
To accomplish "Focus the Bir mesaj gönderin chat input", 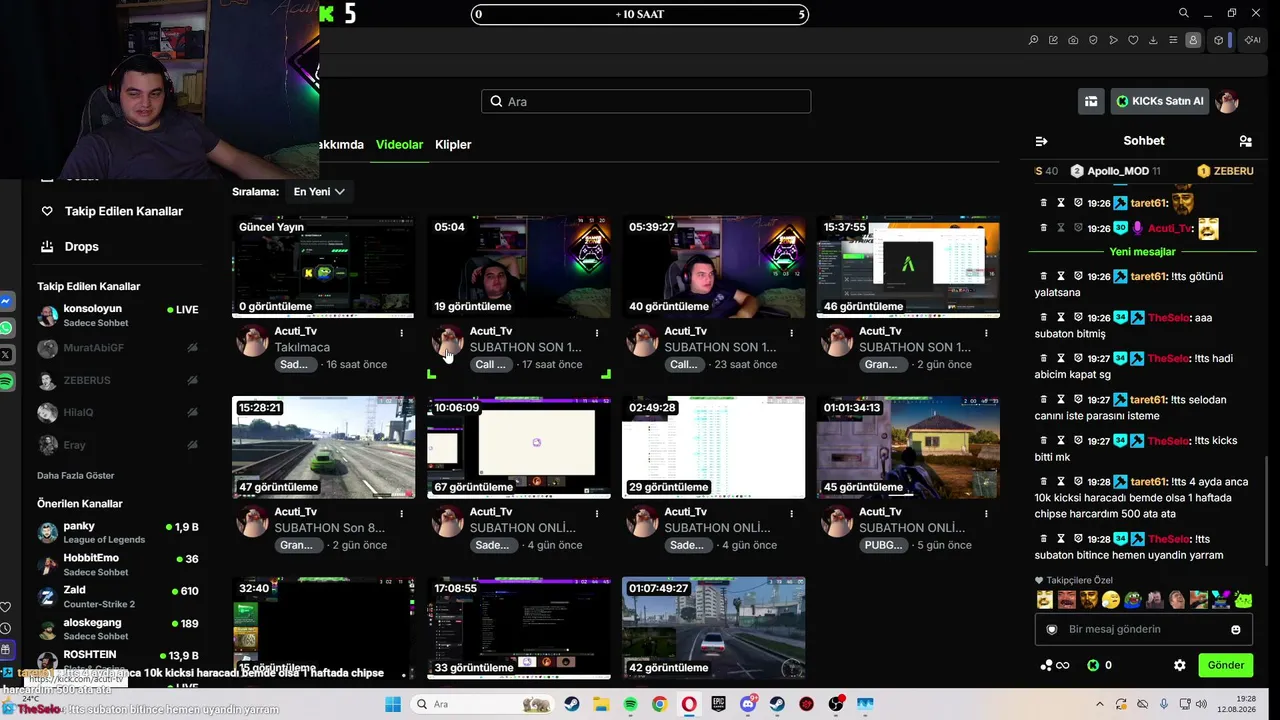I will pyautogui.click(x=1143, y=629).
